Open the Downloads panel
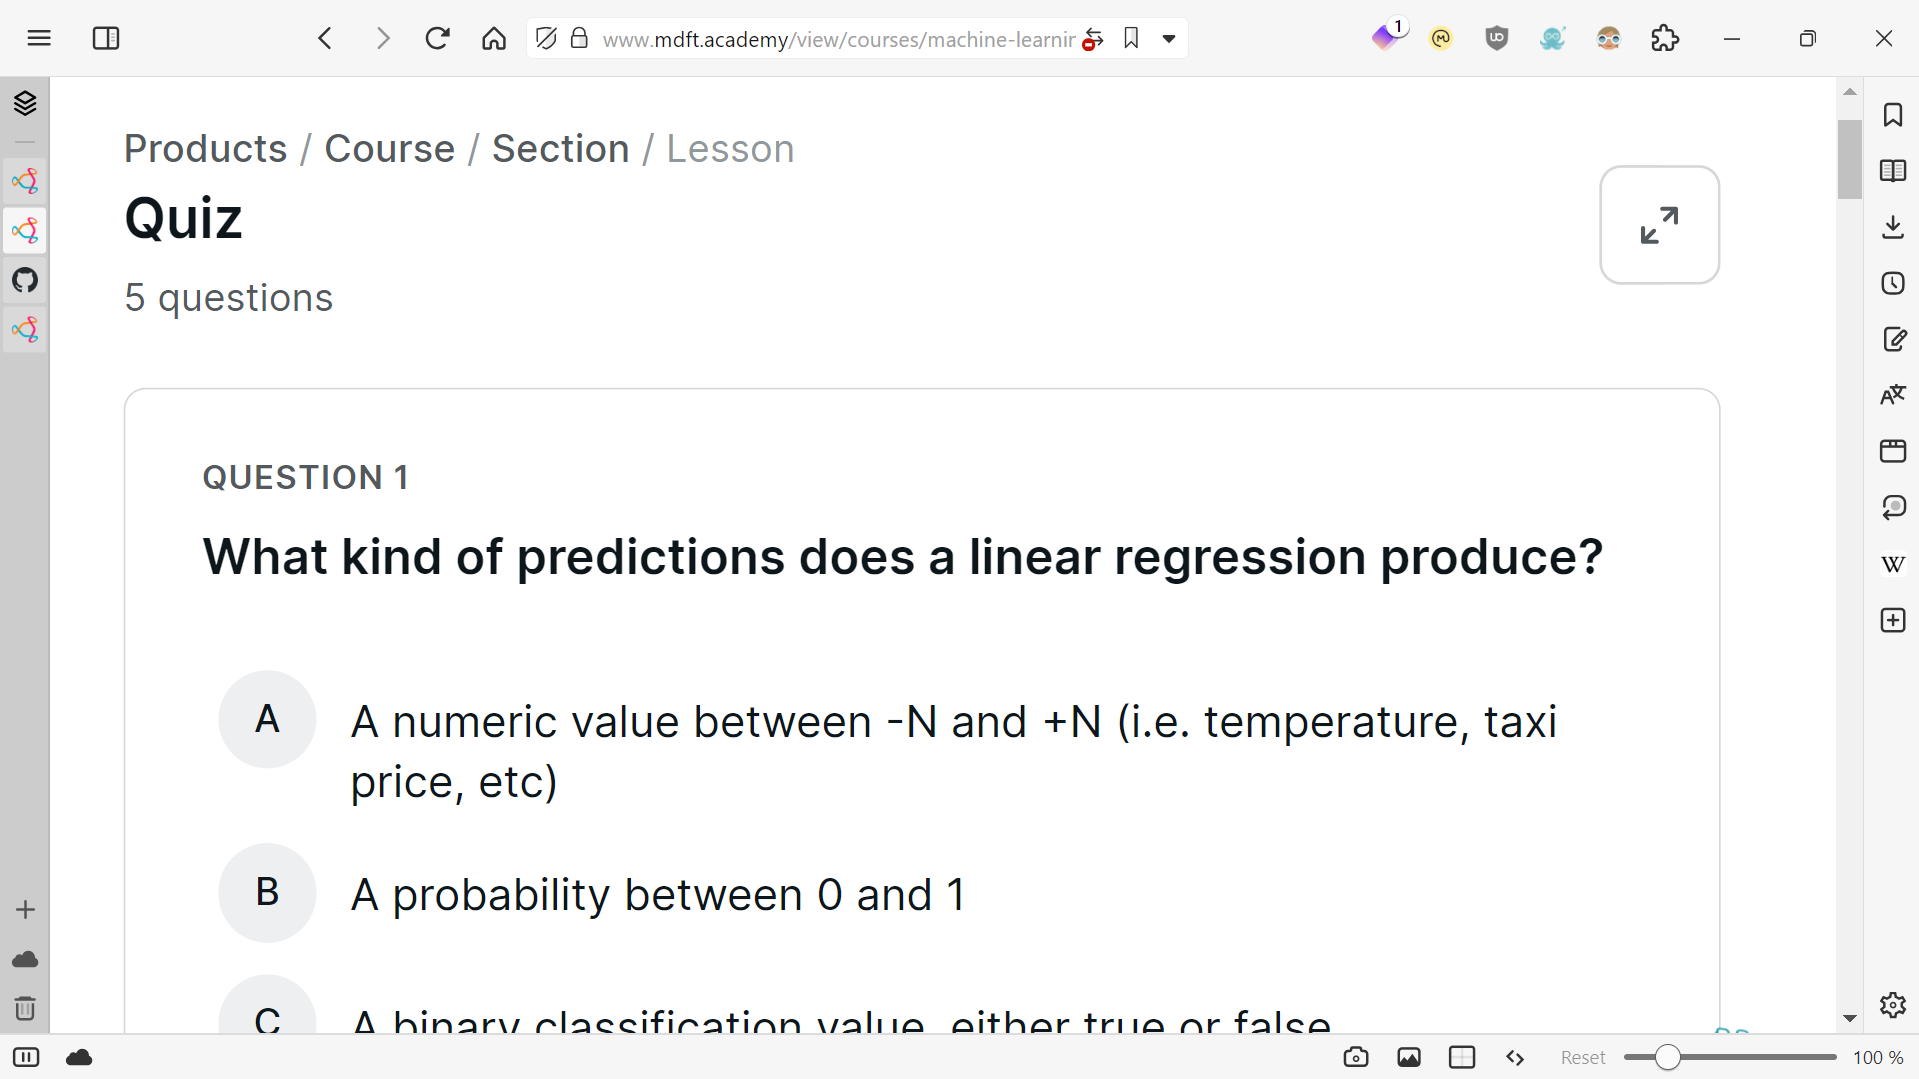The width and height of the screenshot is (1919, 1079). [1892, 227]
